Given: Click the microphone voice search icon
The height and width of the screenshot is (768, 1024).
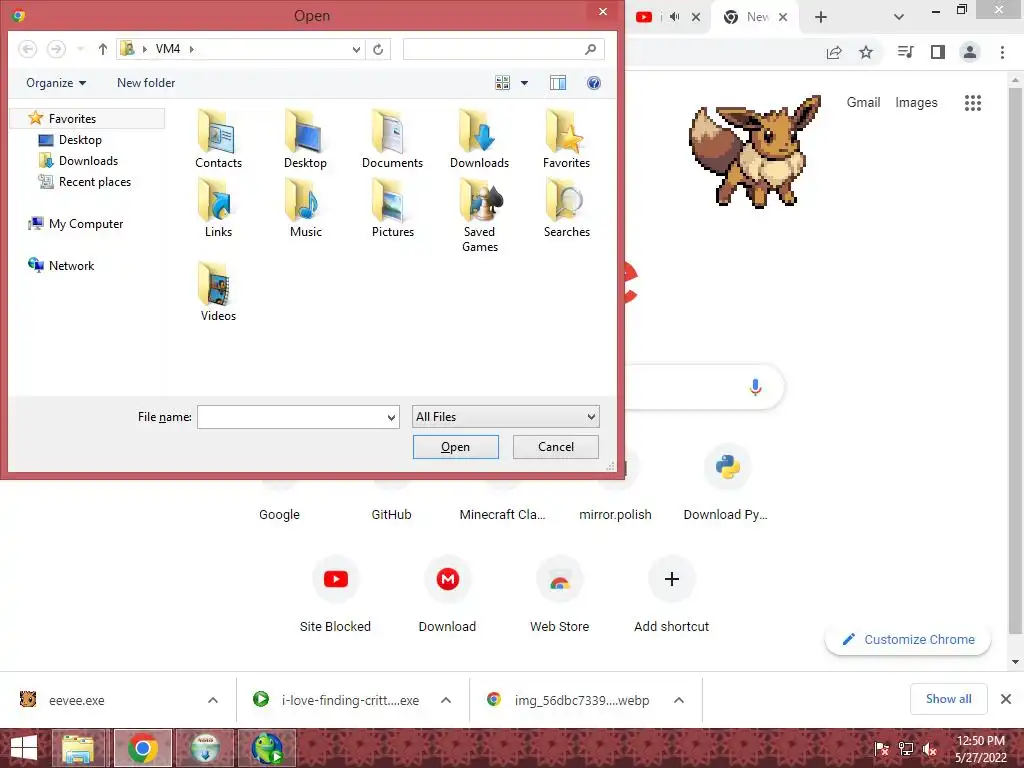Looking at the screenshot, I should (755, 387).
